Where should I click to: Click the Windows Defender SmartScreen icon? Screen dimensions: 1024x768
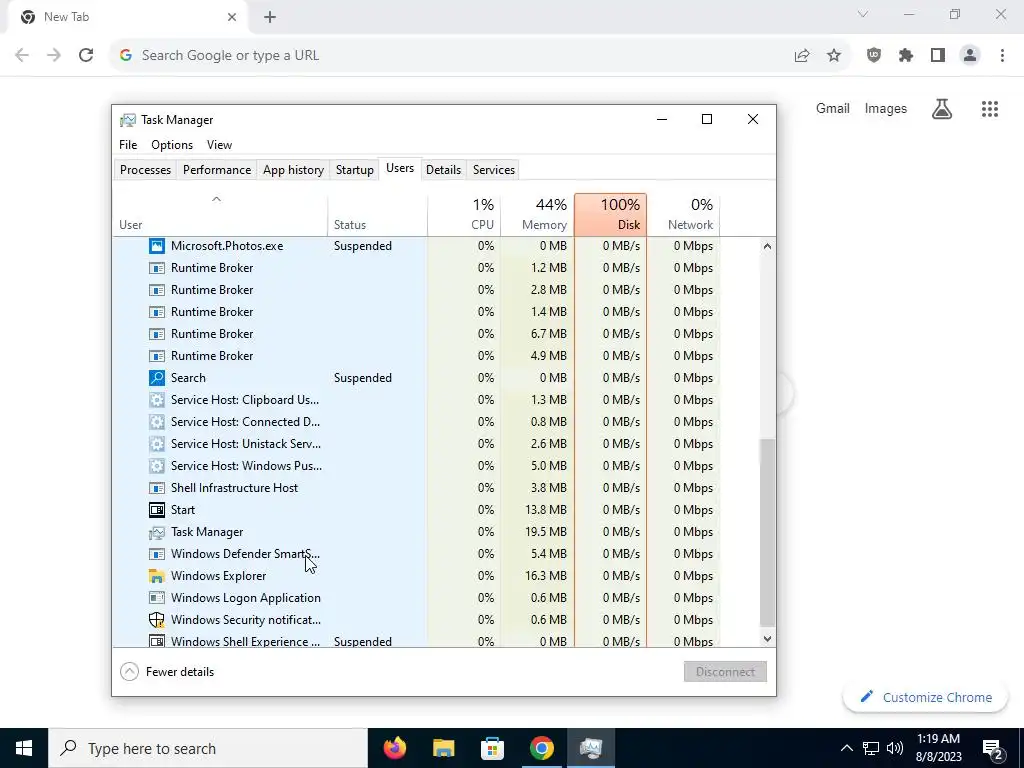coord(157,554)
